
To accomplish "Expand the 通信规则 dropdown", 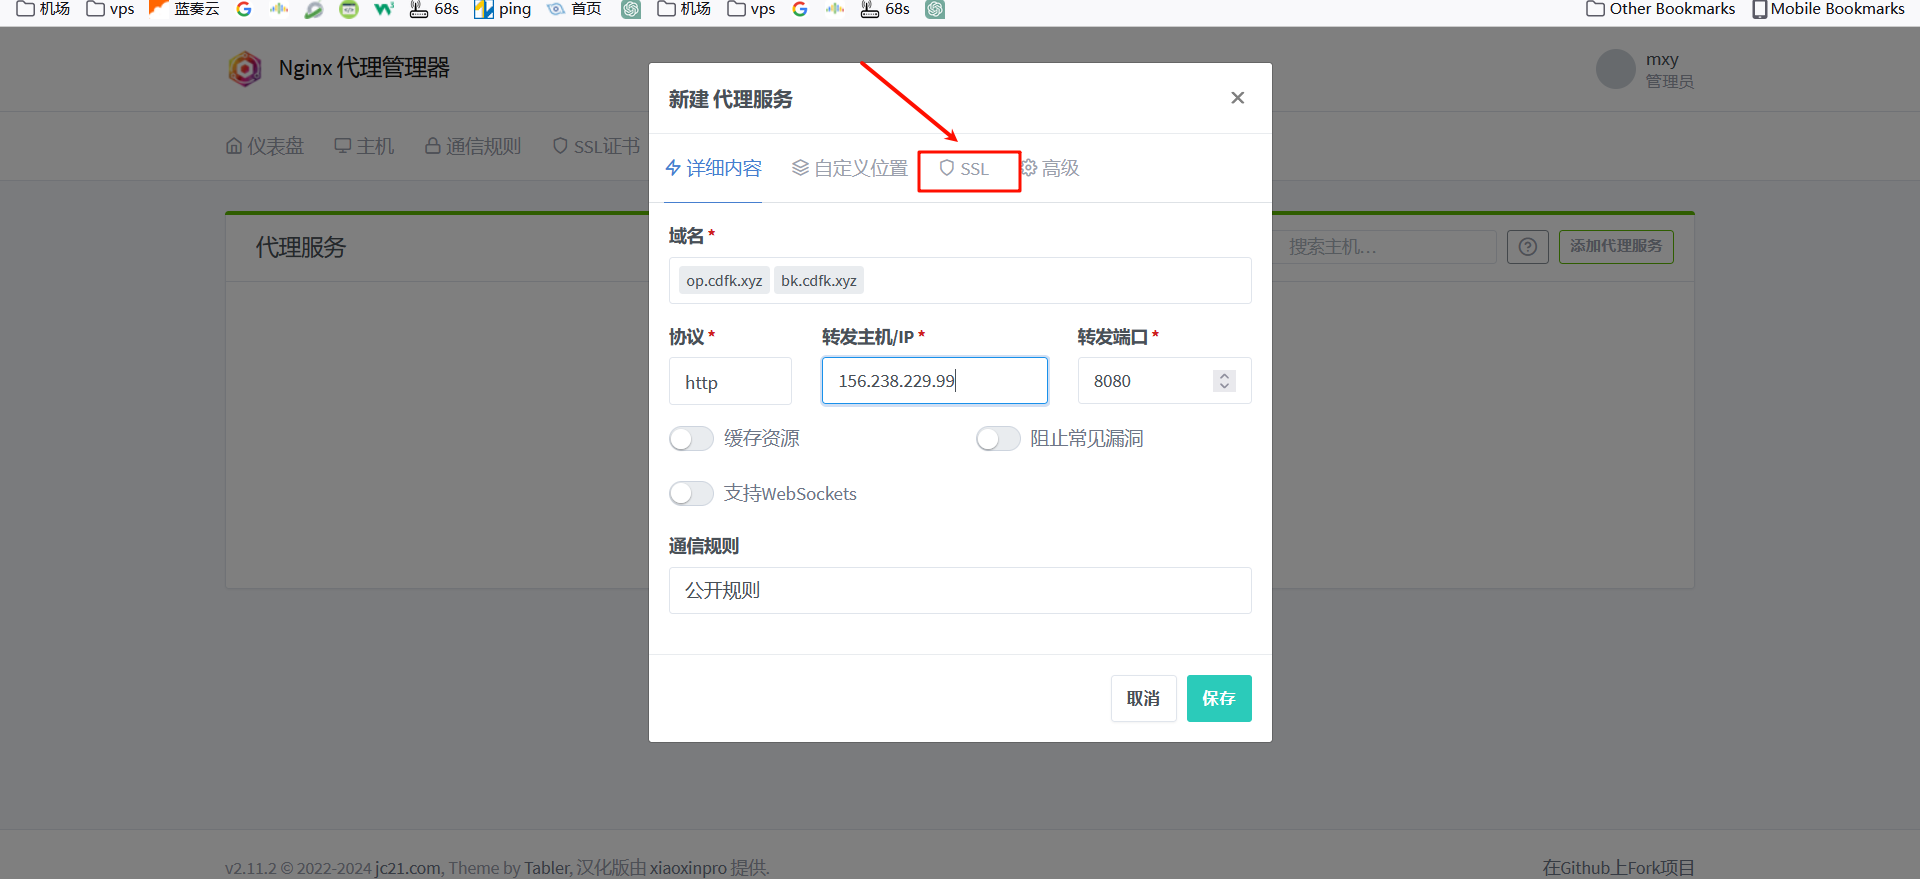I will [959, 591].
